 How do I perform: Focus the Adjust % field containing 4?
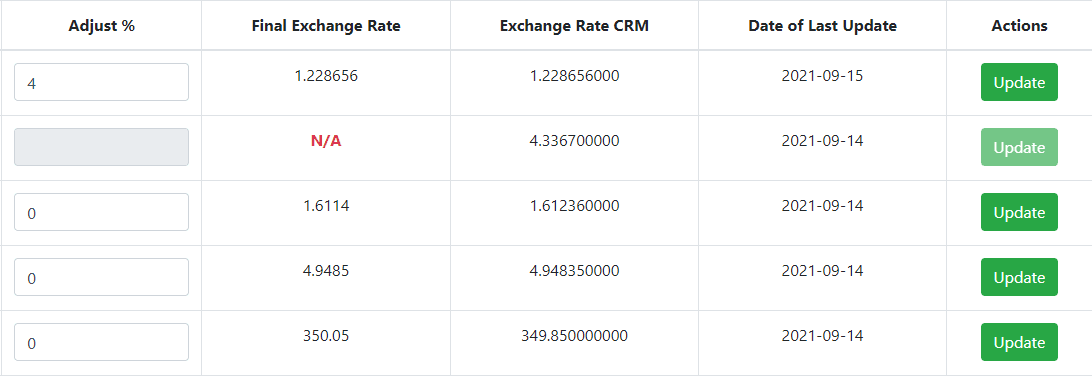tap(102, 82)
